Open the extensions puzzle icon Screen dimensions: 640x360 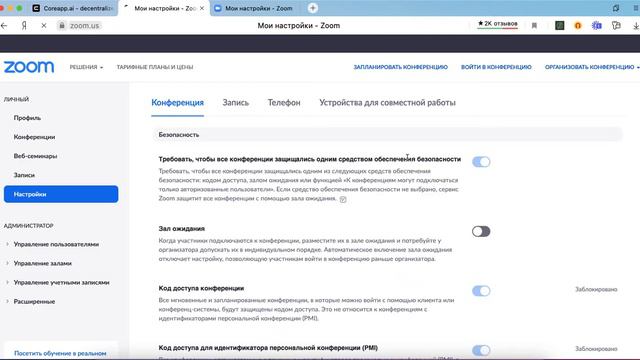616,26
